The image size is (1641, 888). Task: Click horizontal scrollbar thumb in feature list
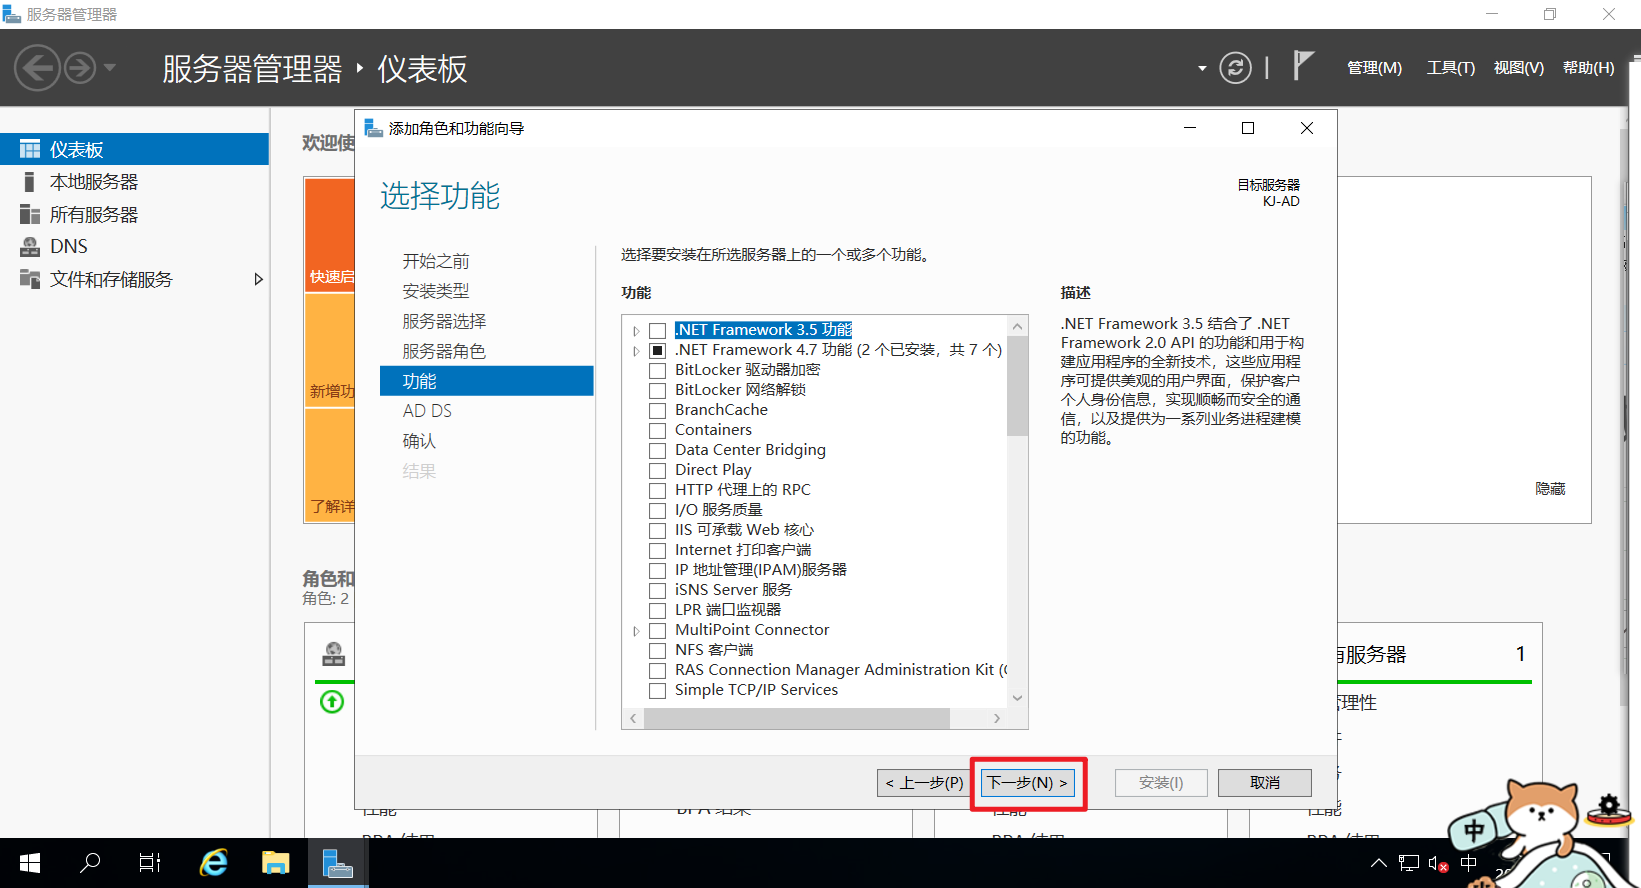[x=797, y=718]
